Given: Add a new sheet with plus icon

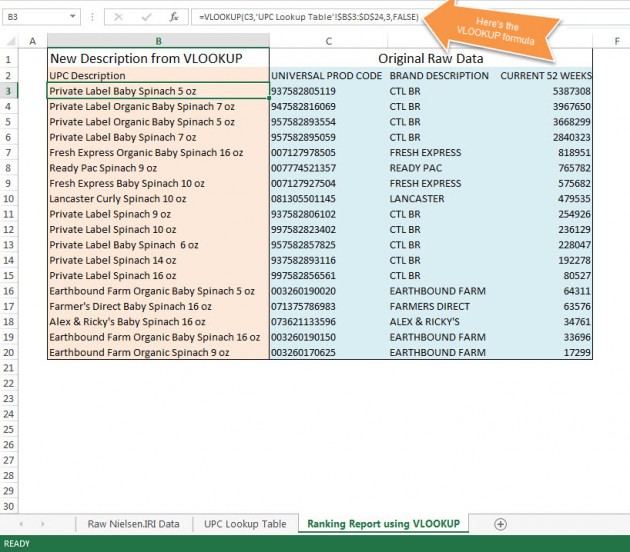Looking at the screenshot, I should [x=500, y=524].
